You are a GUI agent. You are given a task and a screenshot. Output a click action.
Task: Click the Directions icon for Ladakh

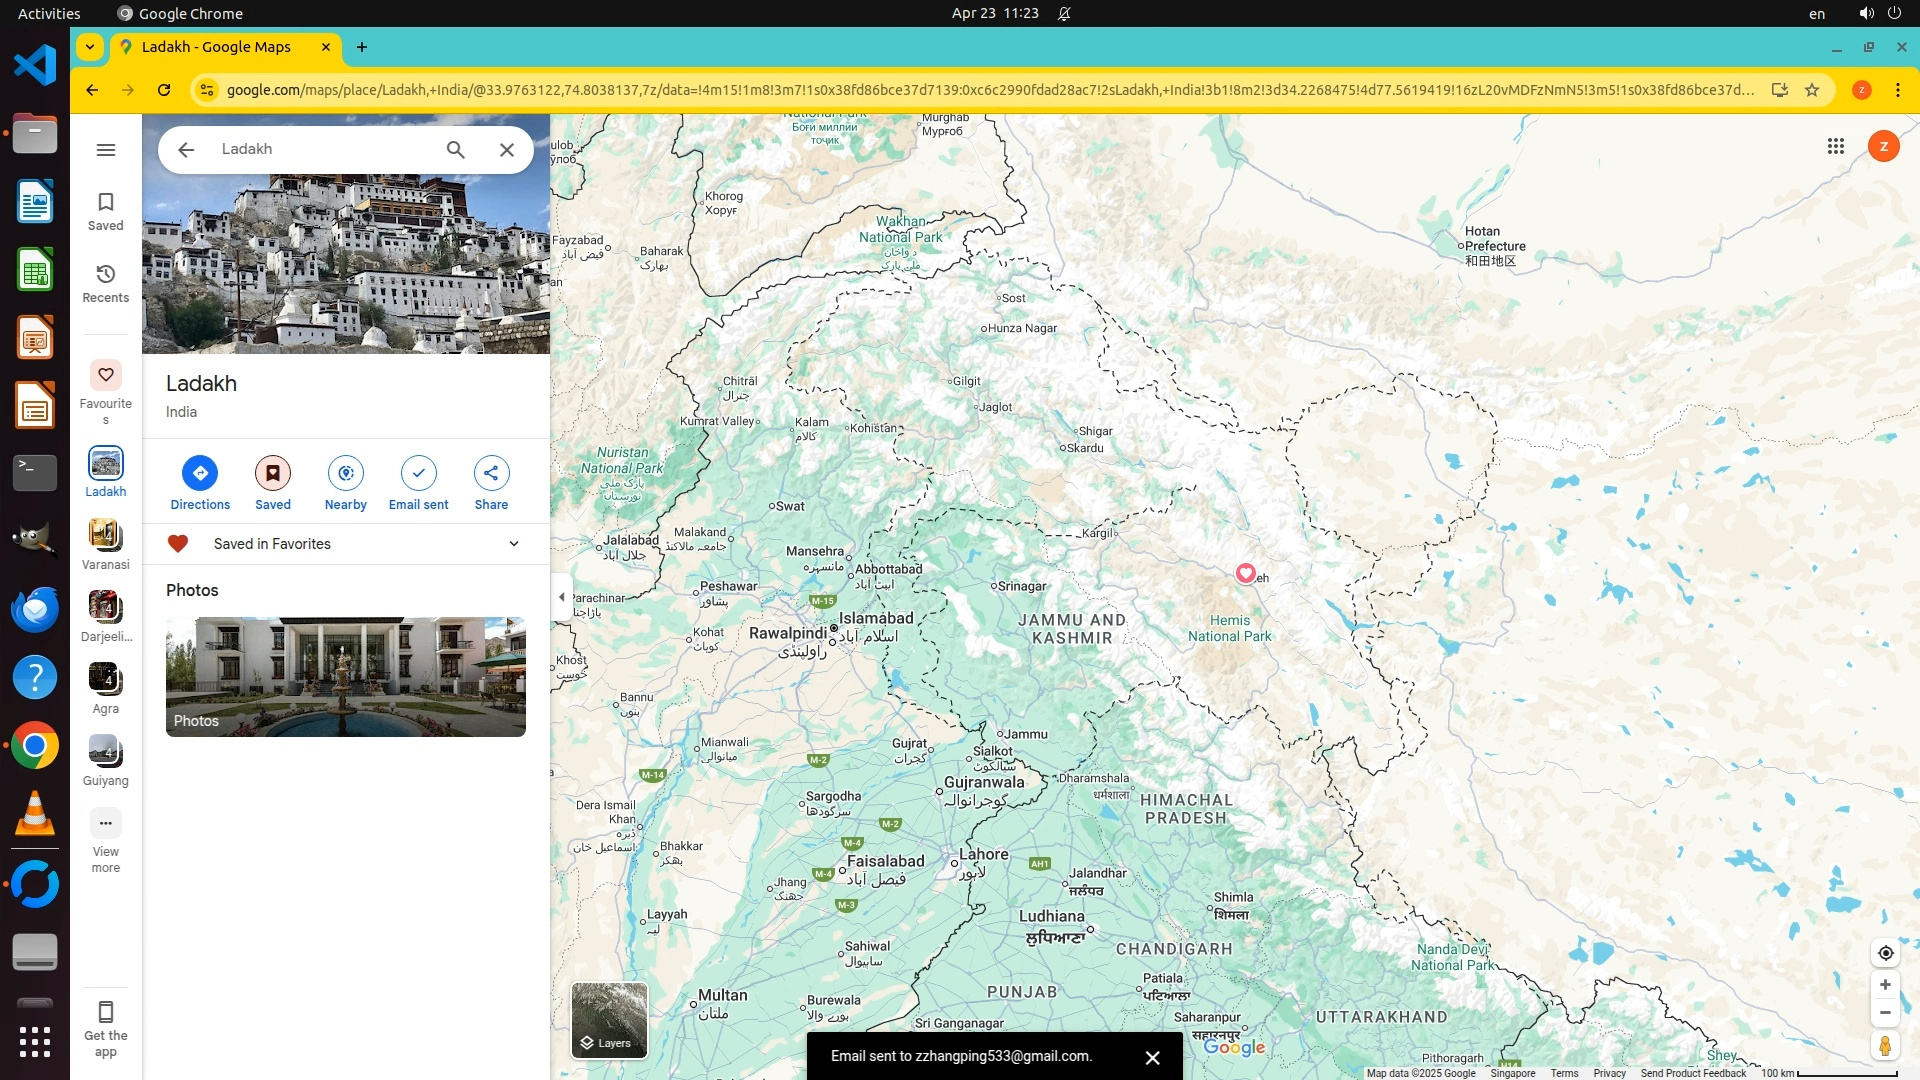tap(200, 473)
